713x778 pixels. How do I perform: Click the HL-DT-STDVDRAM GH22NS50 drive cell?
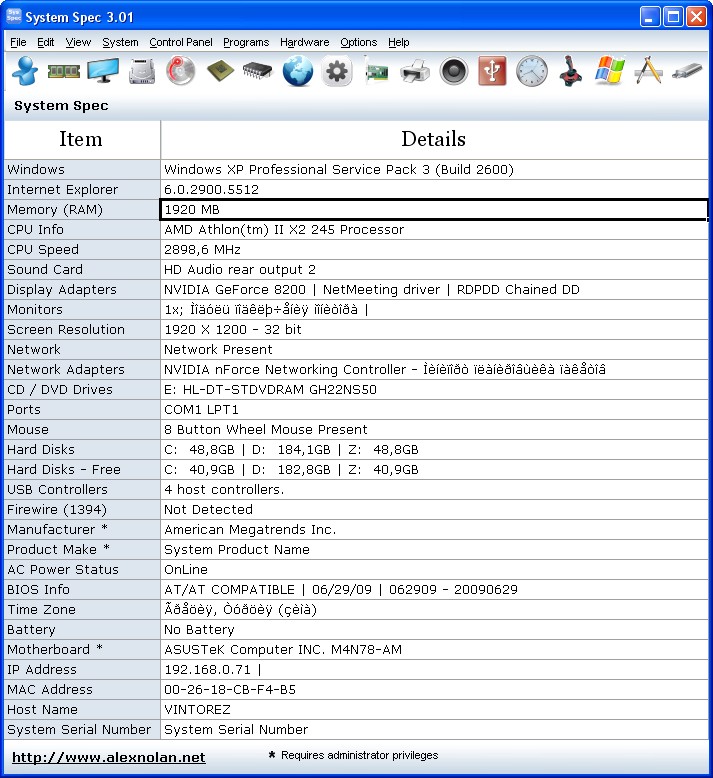tap(434, 389)
